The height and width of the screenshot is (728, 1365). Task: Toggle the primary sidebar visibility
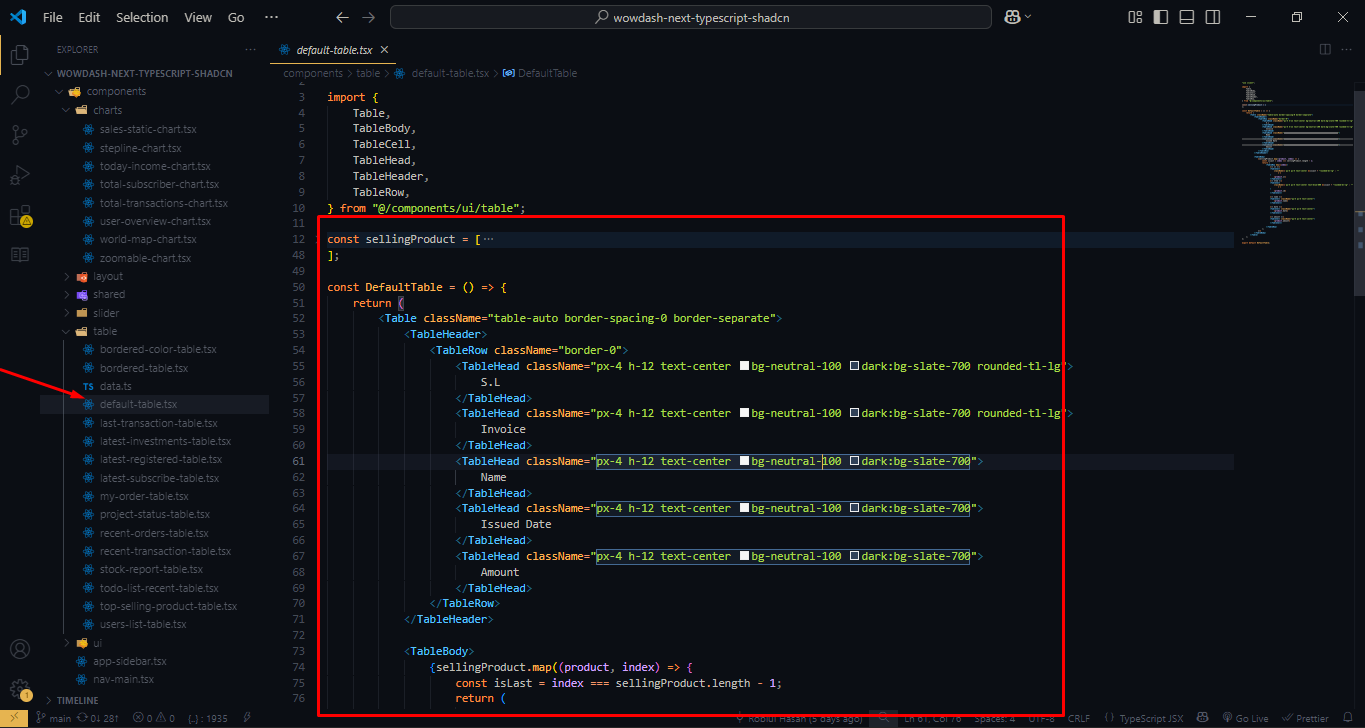click(x=1161, y=17)
